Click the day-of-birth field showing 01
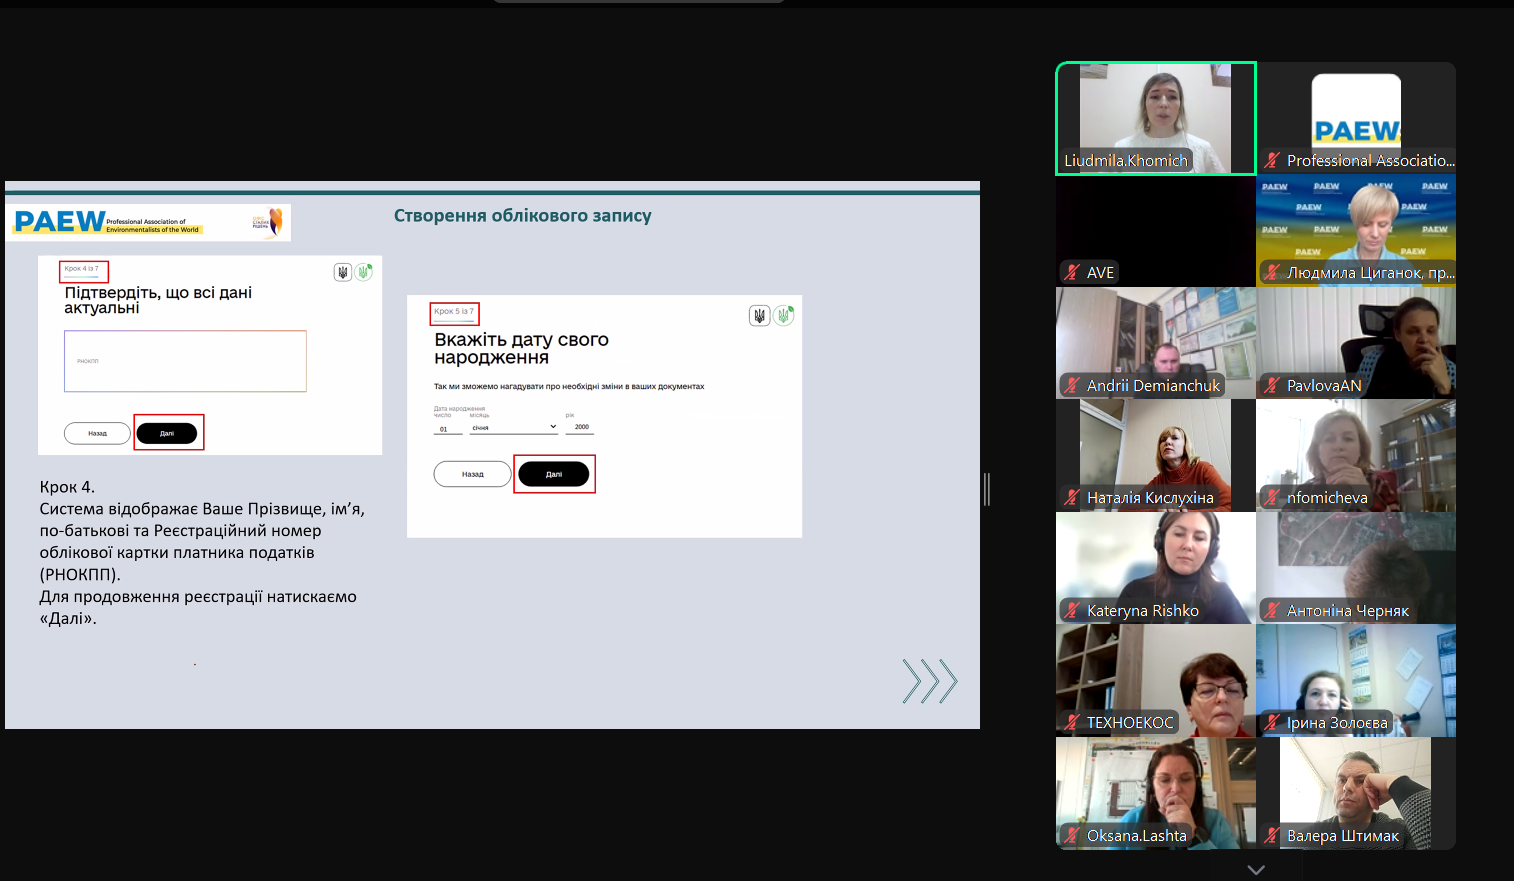The width and height of the screenshot is (1514, 881). click(x=447, y=428)
